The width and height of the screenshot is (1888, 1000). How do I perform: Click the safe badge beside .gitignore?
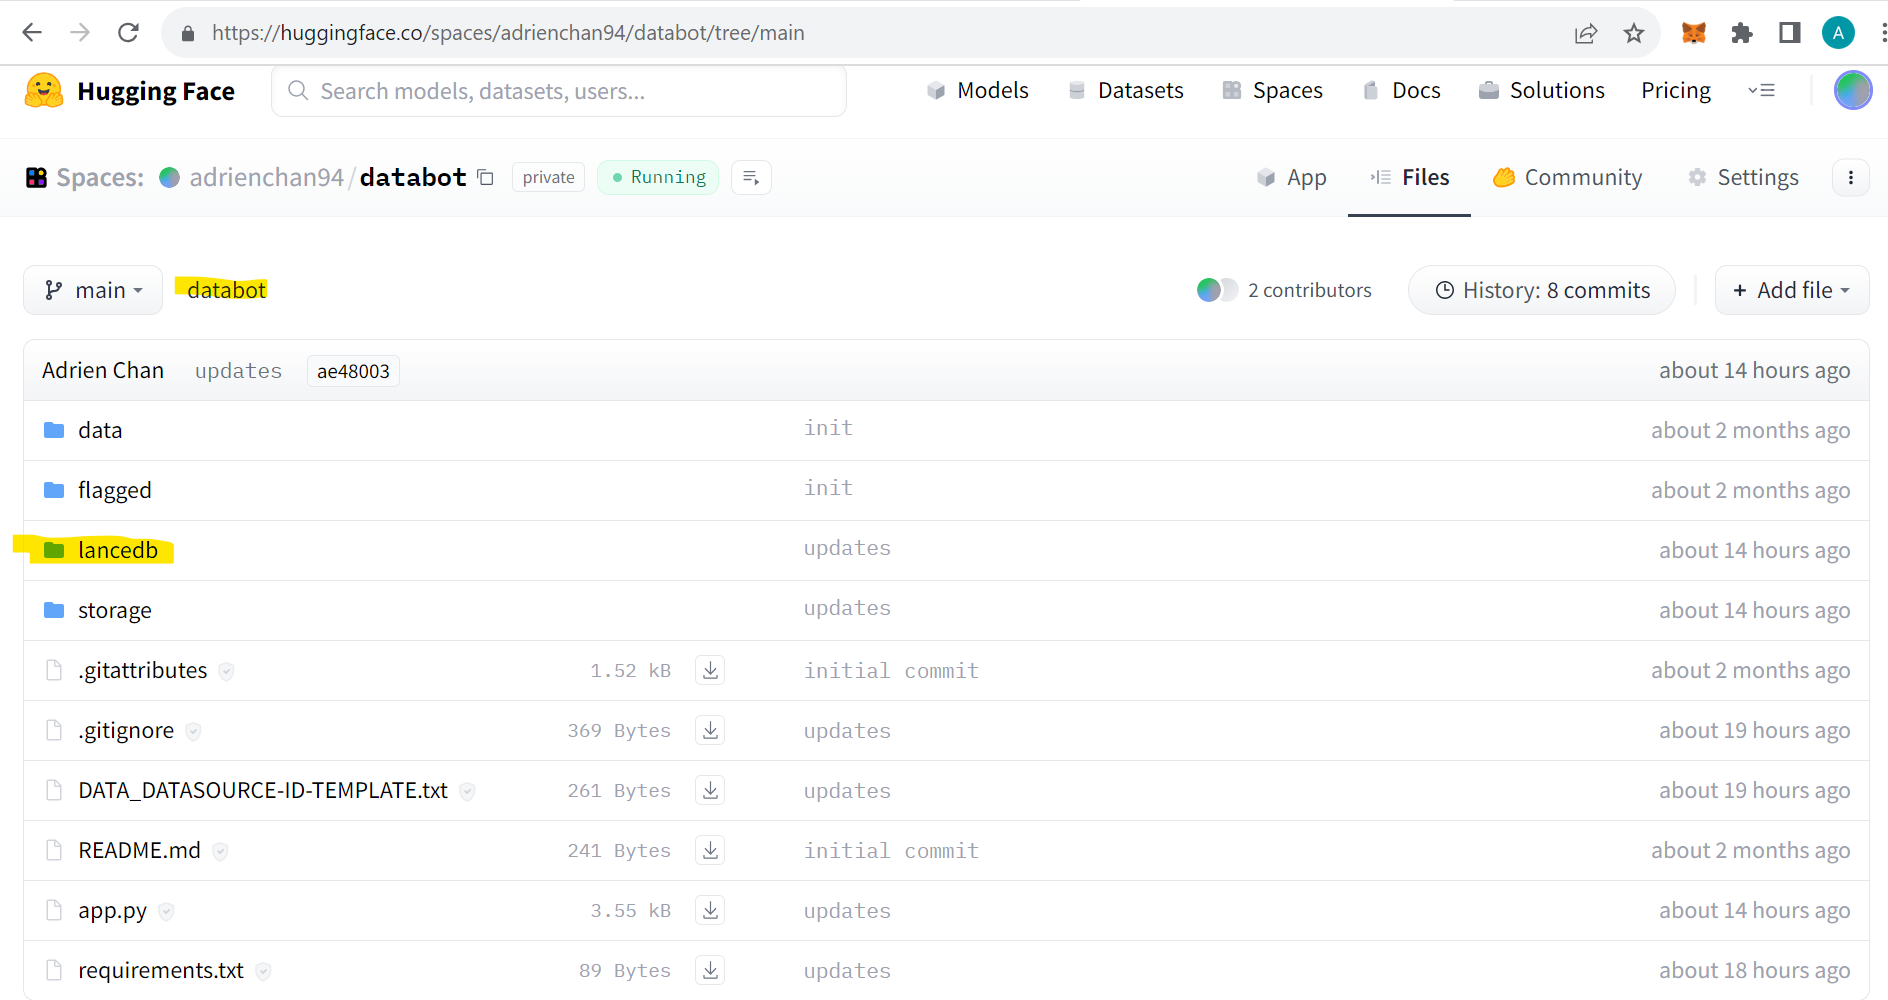click(x=194, y=731)
